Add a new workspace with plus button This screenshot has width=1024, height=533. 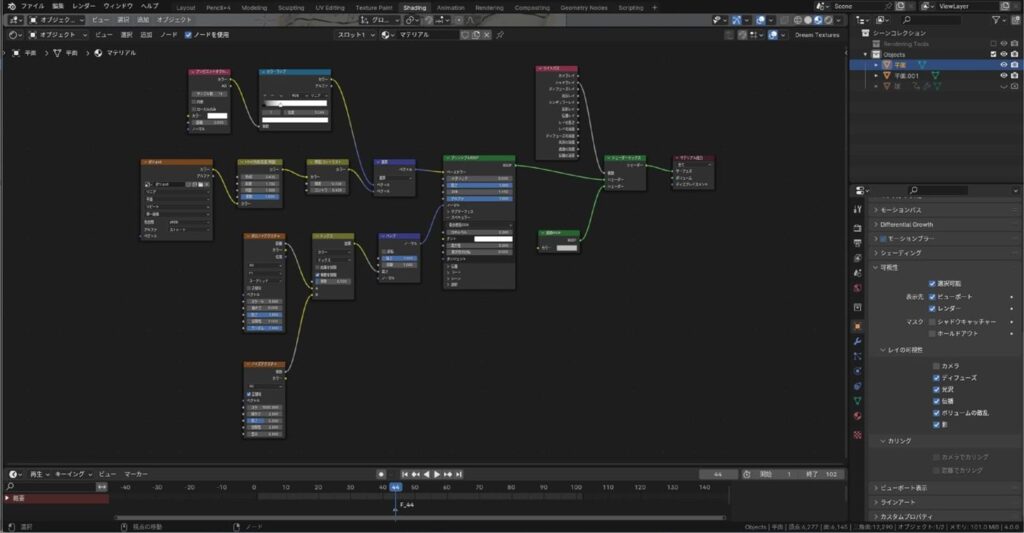[x=655, y=8]
